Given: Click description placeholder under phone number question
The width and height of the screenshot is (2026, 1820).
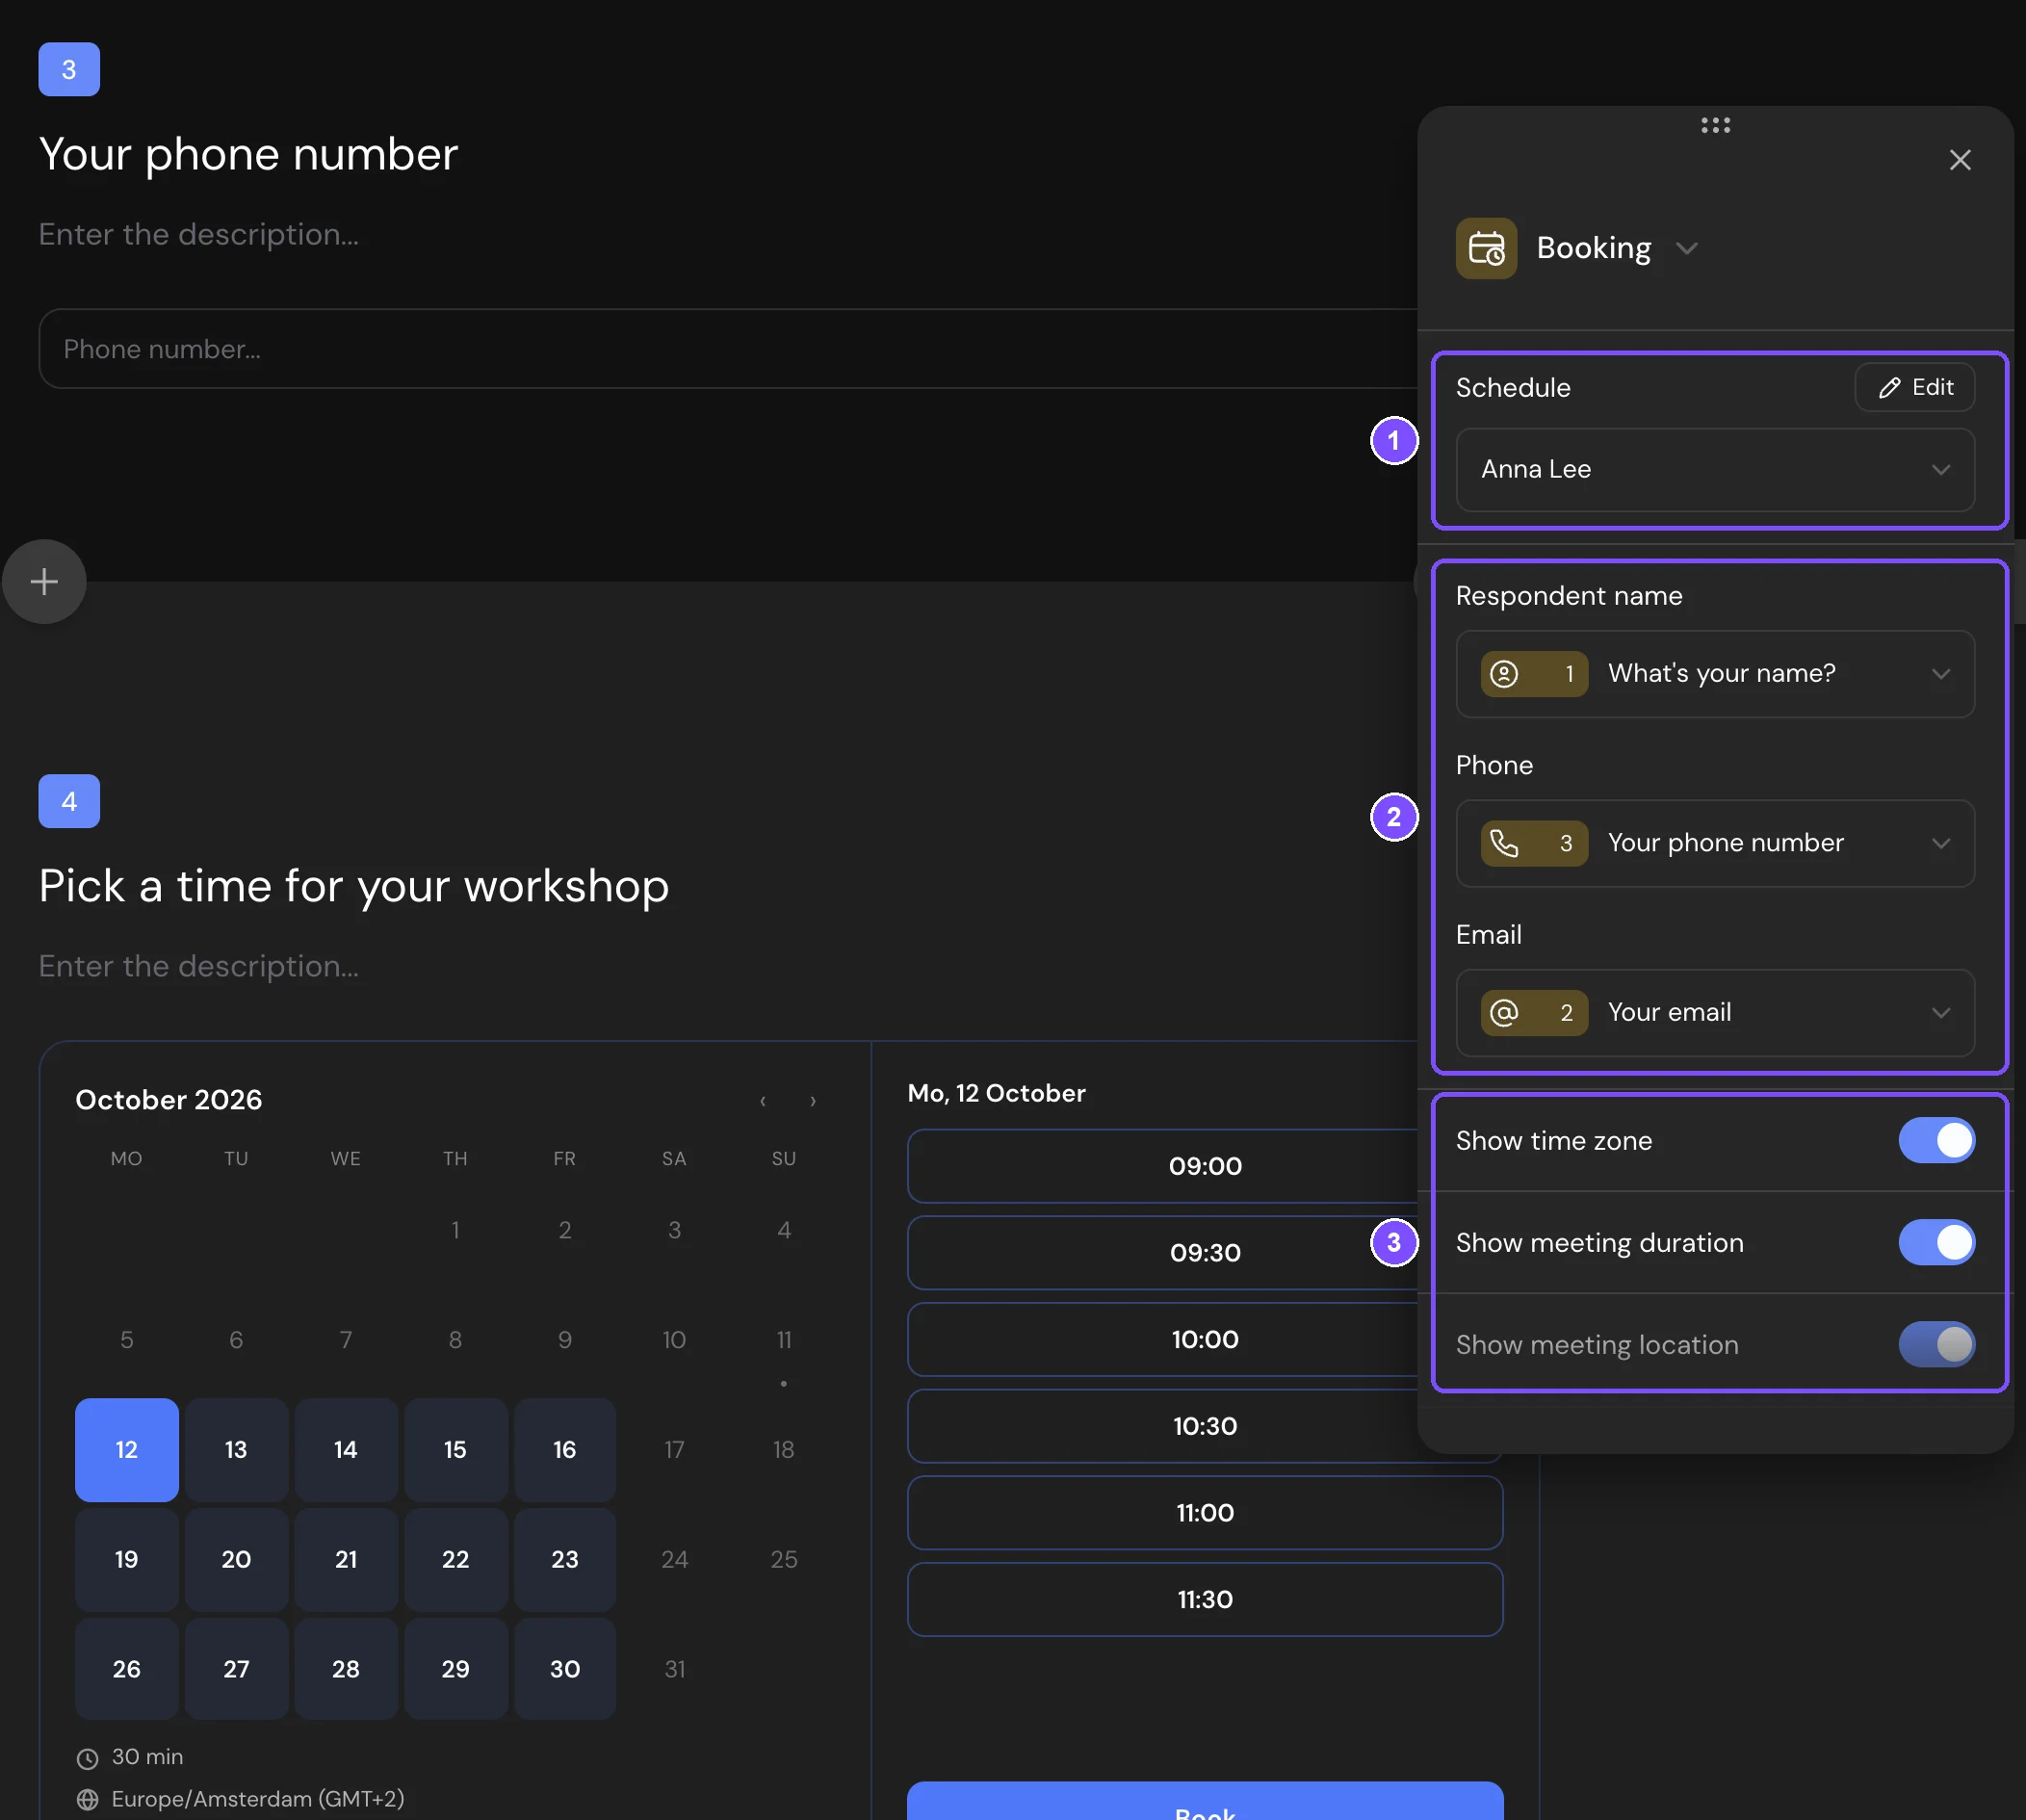Looking at the screenshot, I should pyautogui.click(x=199, y=235).
